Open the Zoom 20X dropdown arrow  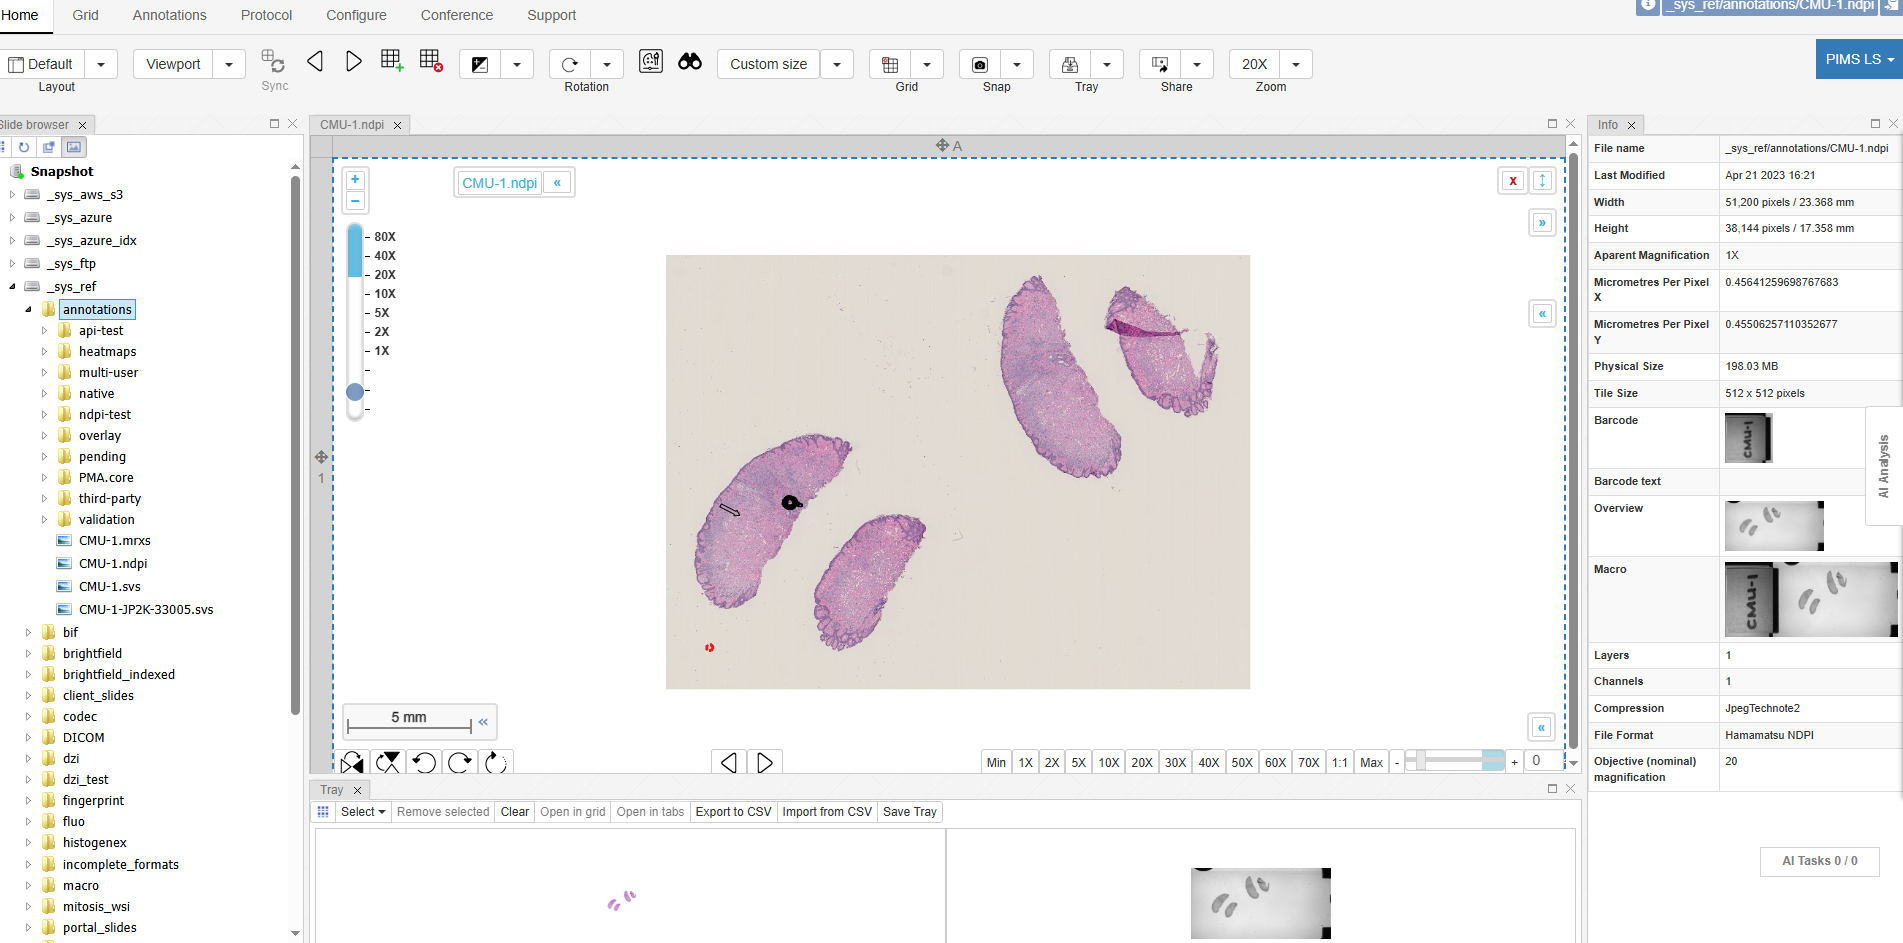[1296, 64]
